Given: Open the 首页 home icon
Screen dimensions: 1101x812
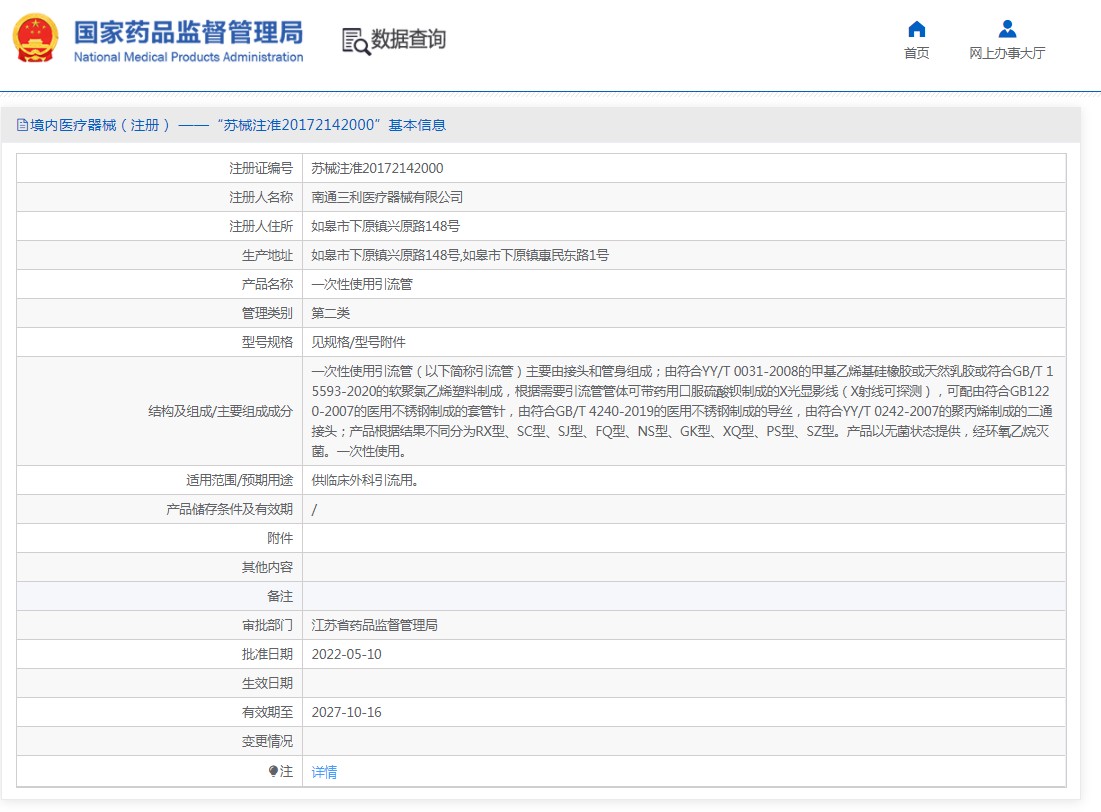Looking at the screenshot, I should pos(916,29).
